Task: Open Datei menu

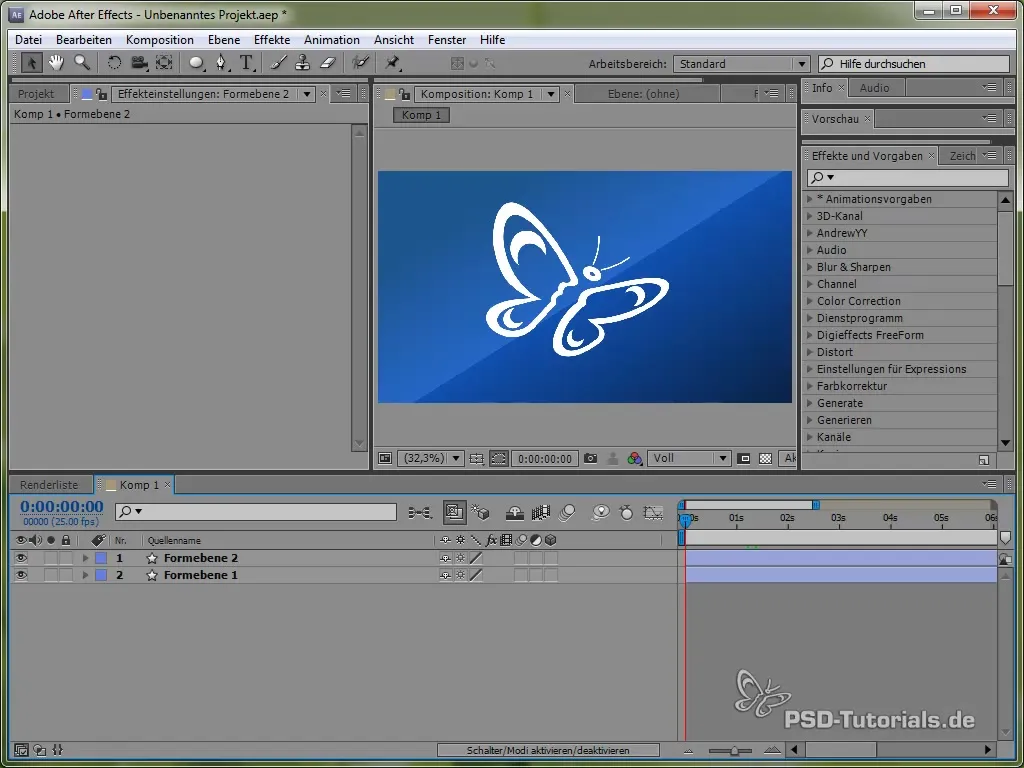Action: [x=28, y=40]
